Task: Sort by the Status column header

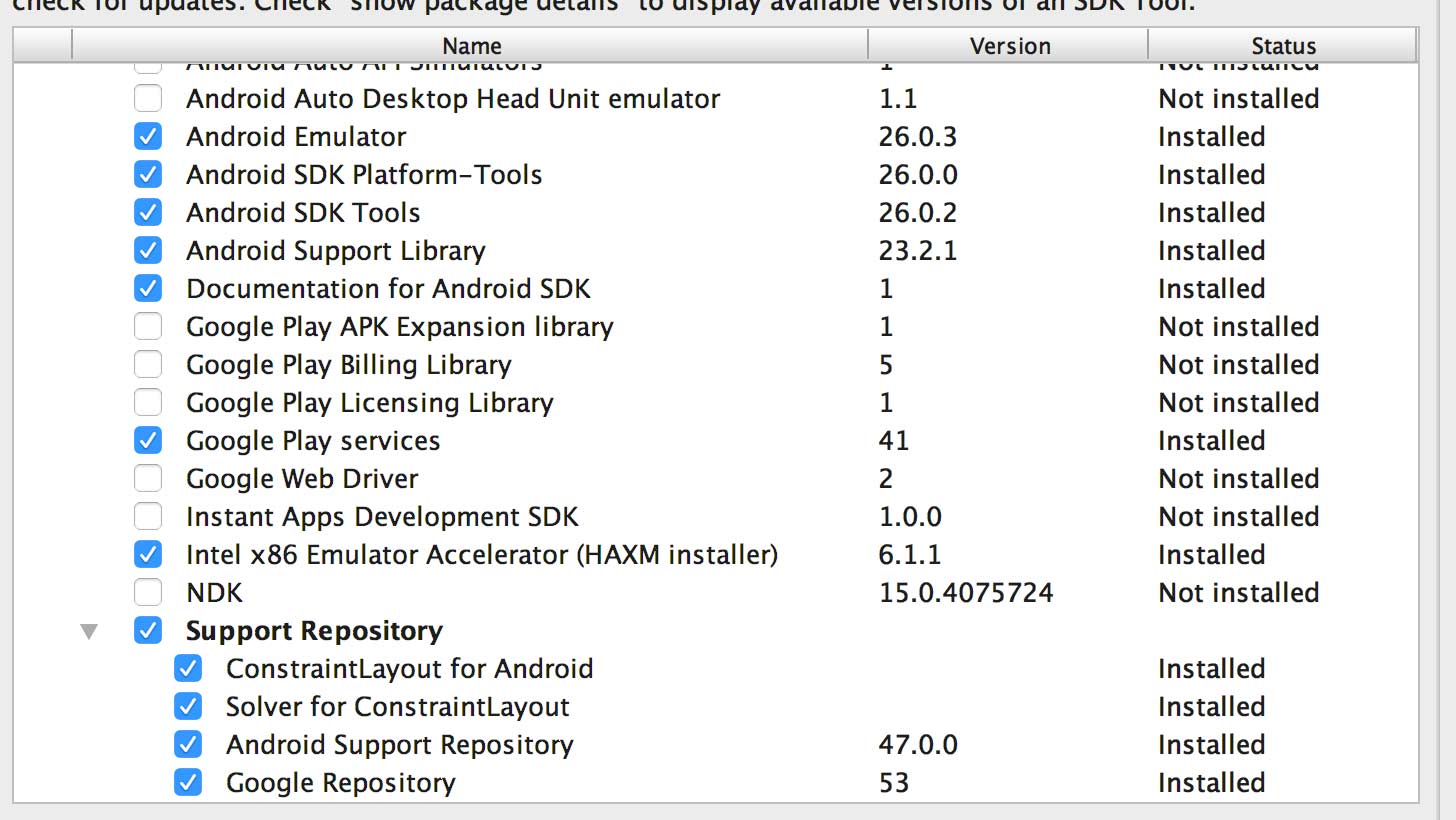Action: (x=1283, y=46)
